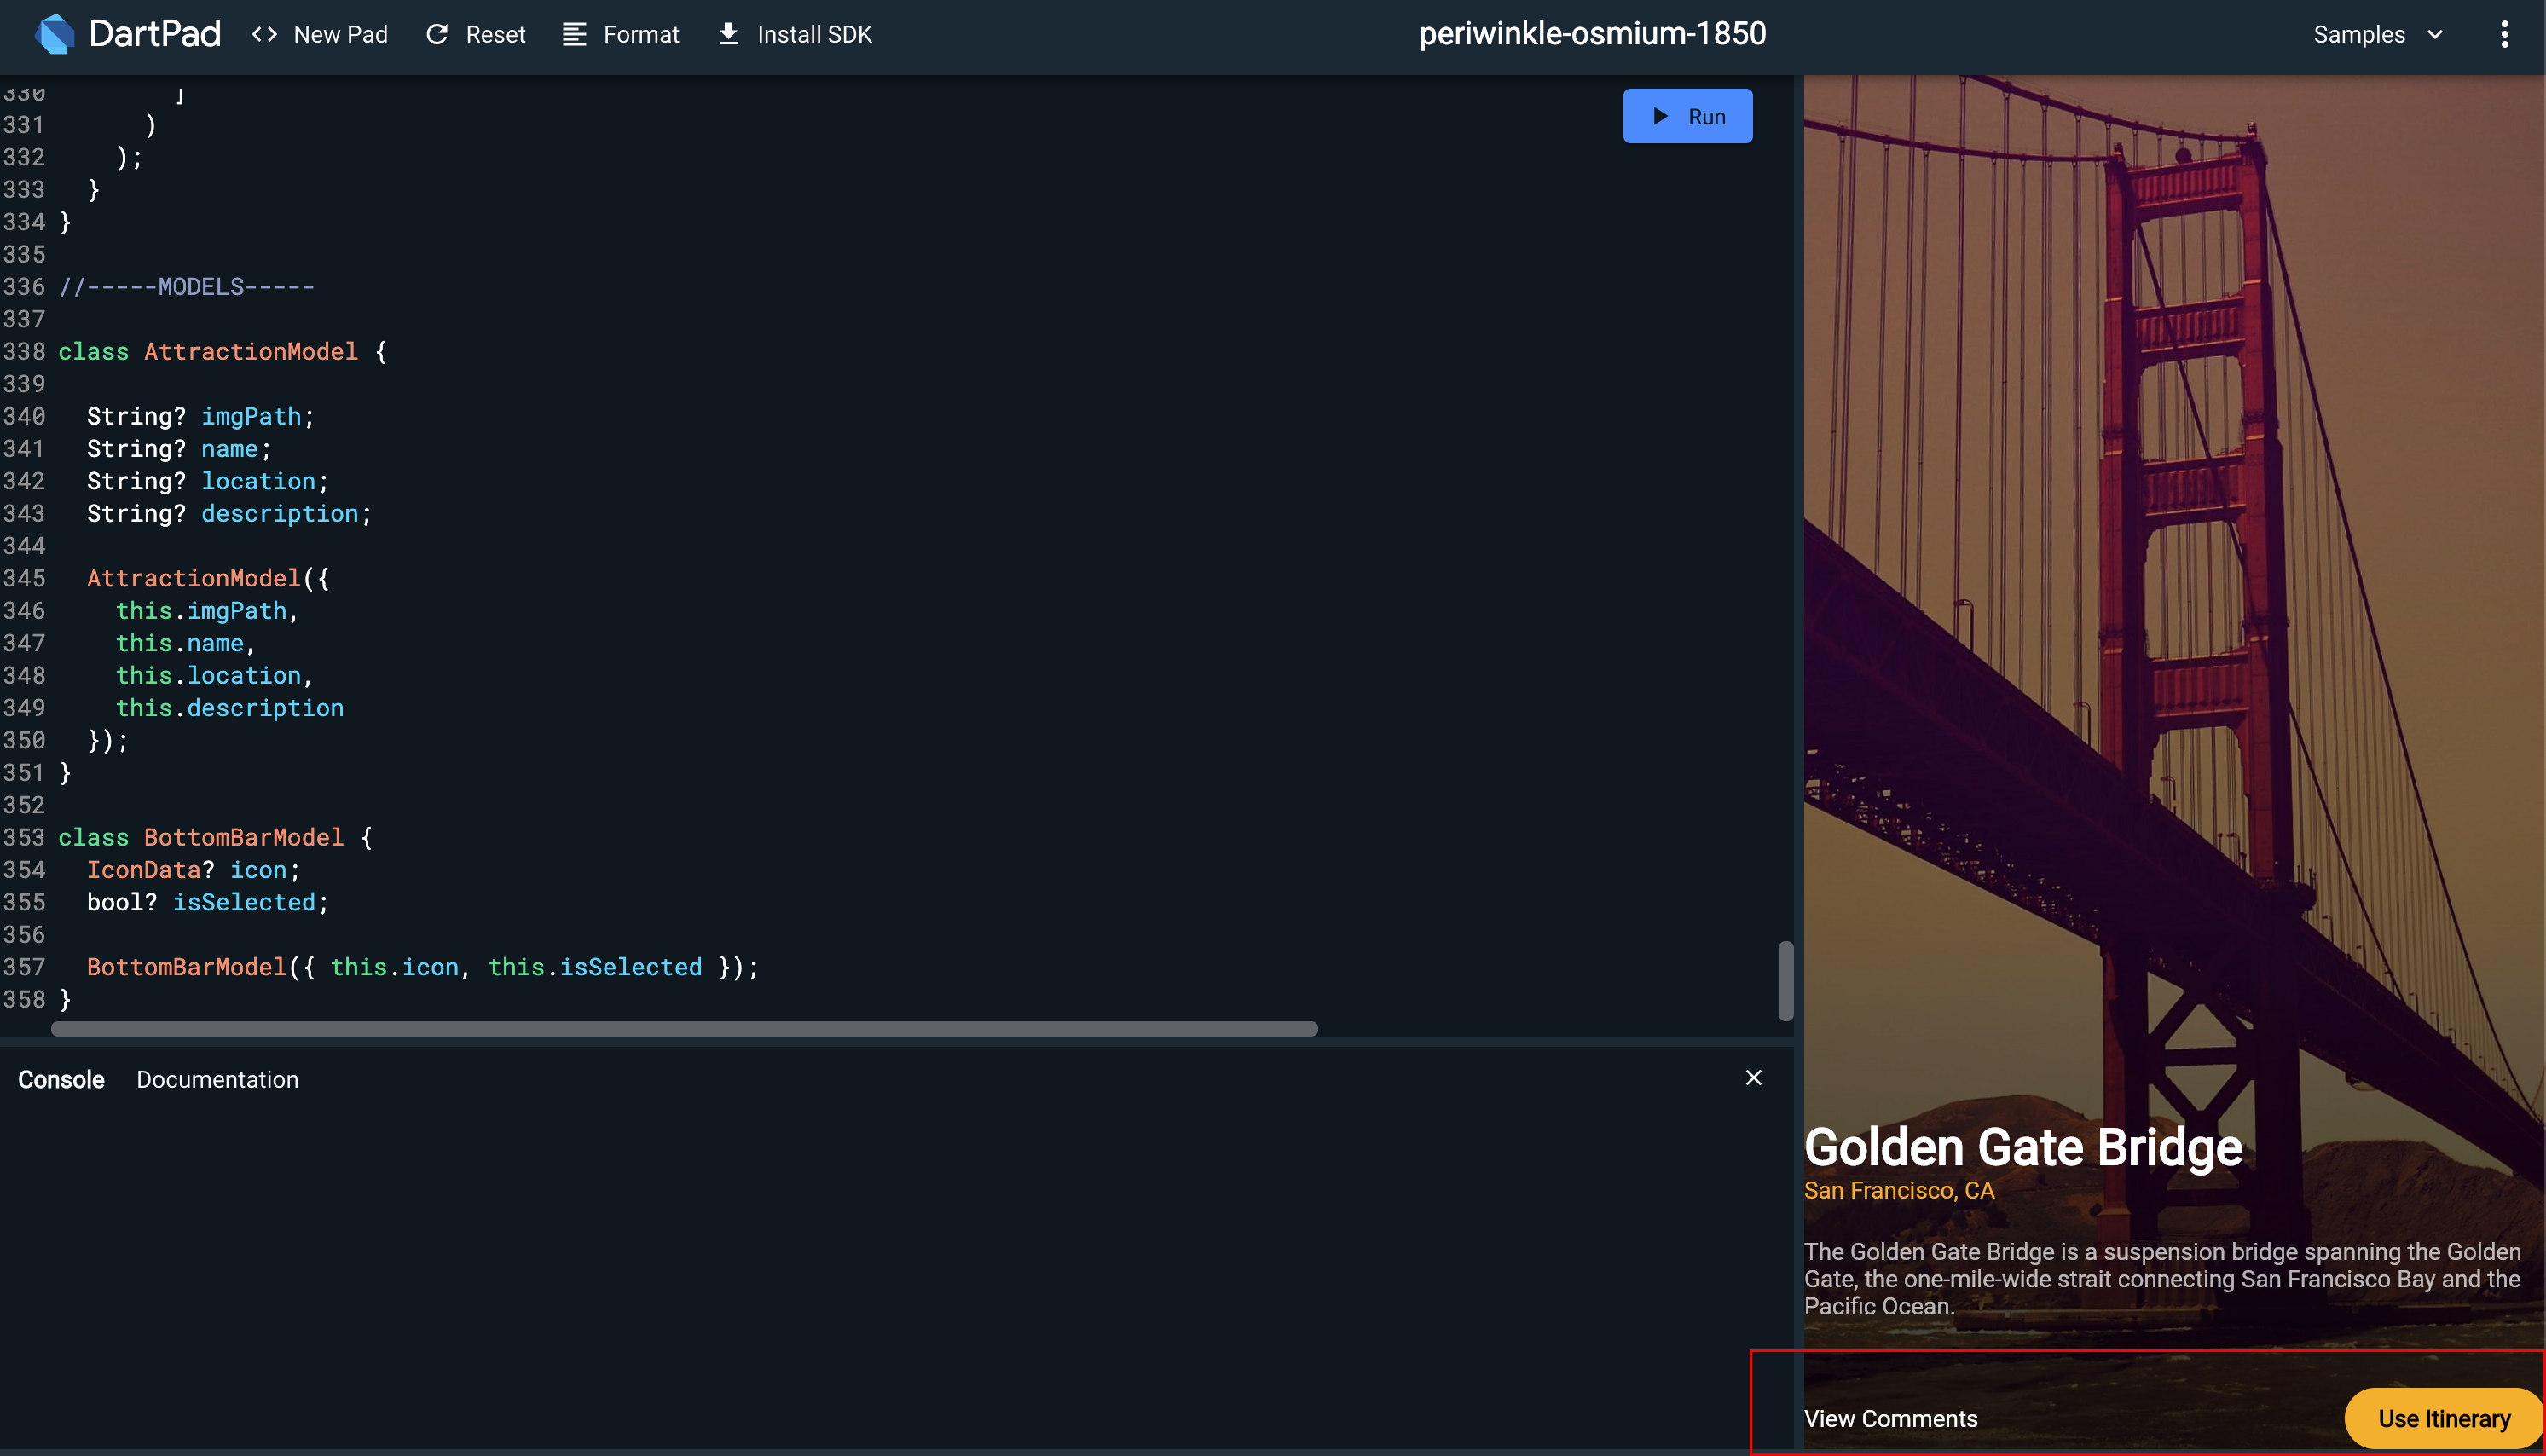Click the Reset button label

(495, 34)
